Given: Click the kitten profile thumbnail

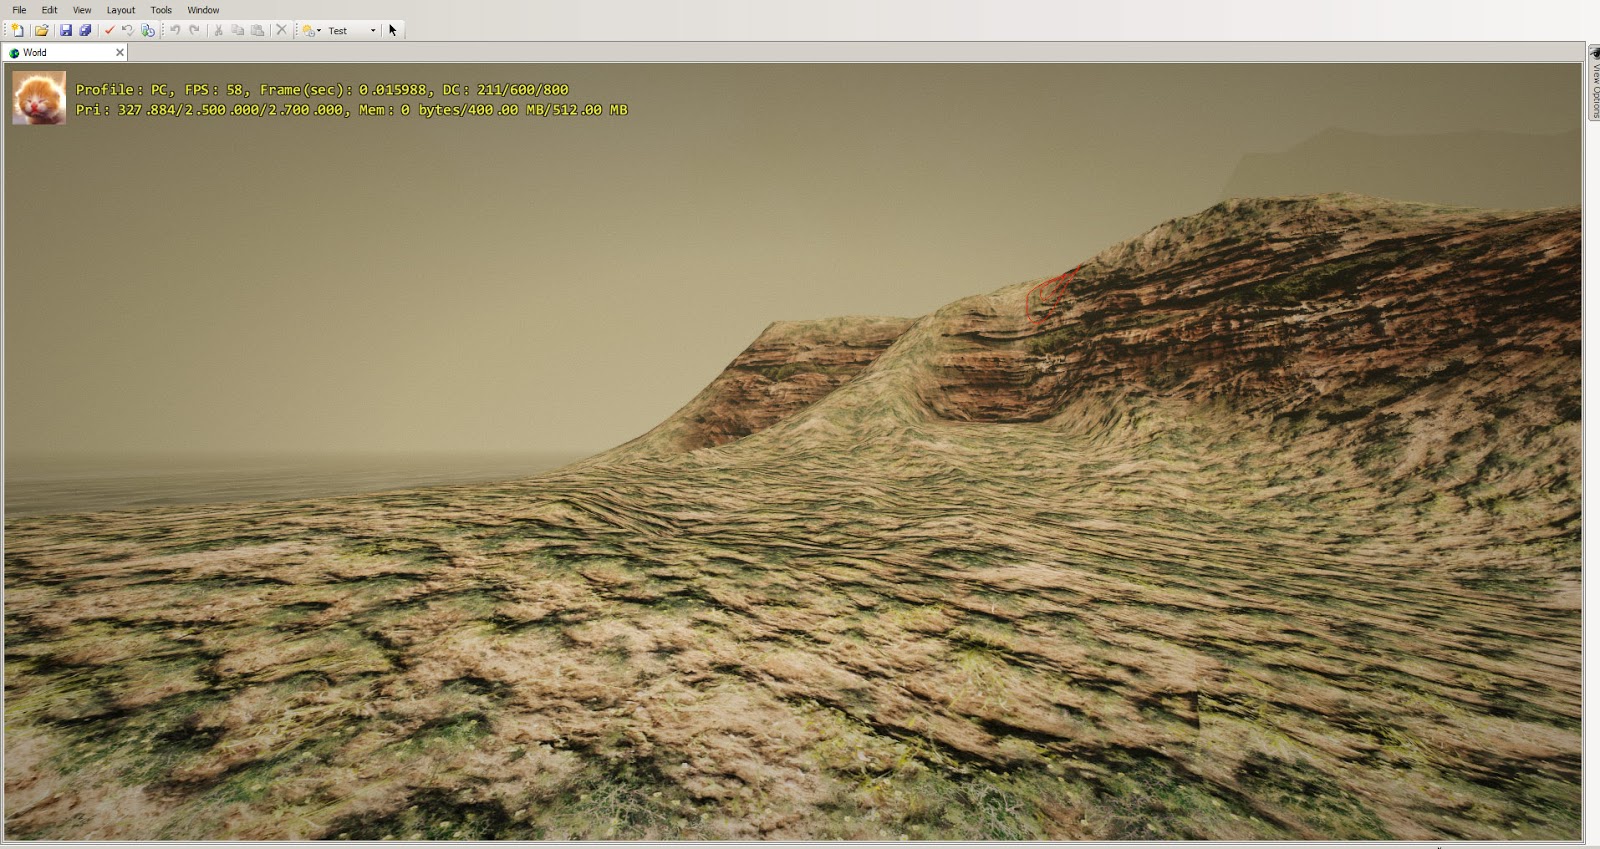Looking at the screenshot, I should point(39,98).
